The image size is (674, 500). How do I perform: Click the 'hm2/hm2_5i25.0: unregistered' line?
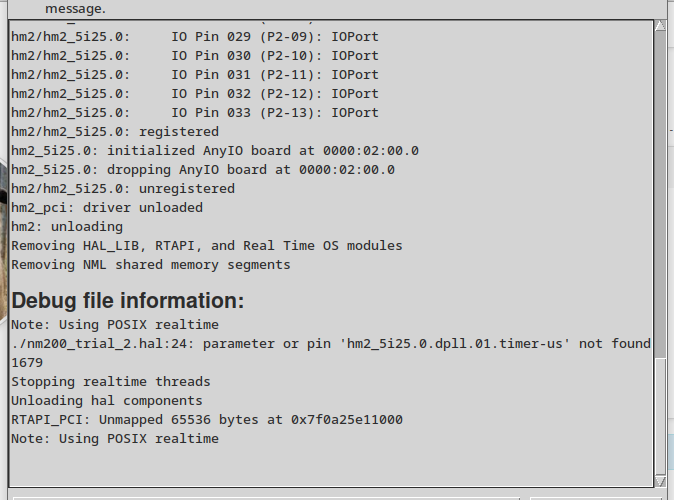point(123,189)
